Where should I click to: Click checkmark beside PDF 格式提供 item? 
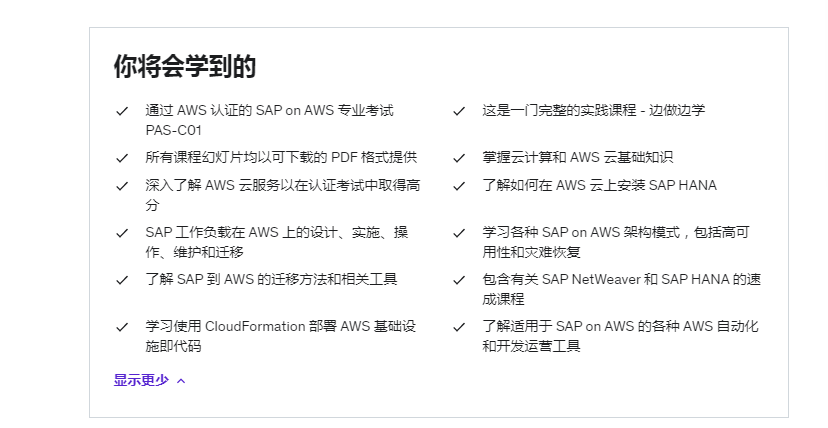click(122, 158)
